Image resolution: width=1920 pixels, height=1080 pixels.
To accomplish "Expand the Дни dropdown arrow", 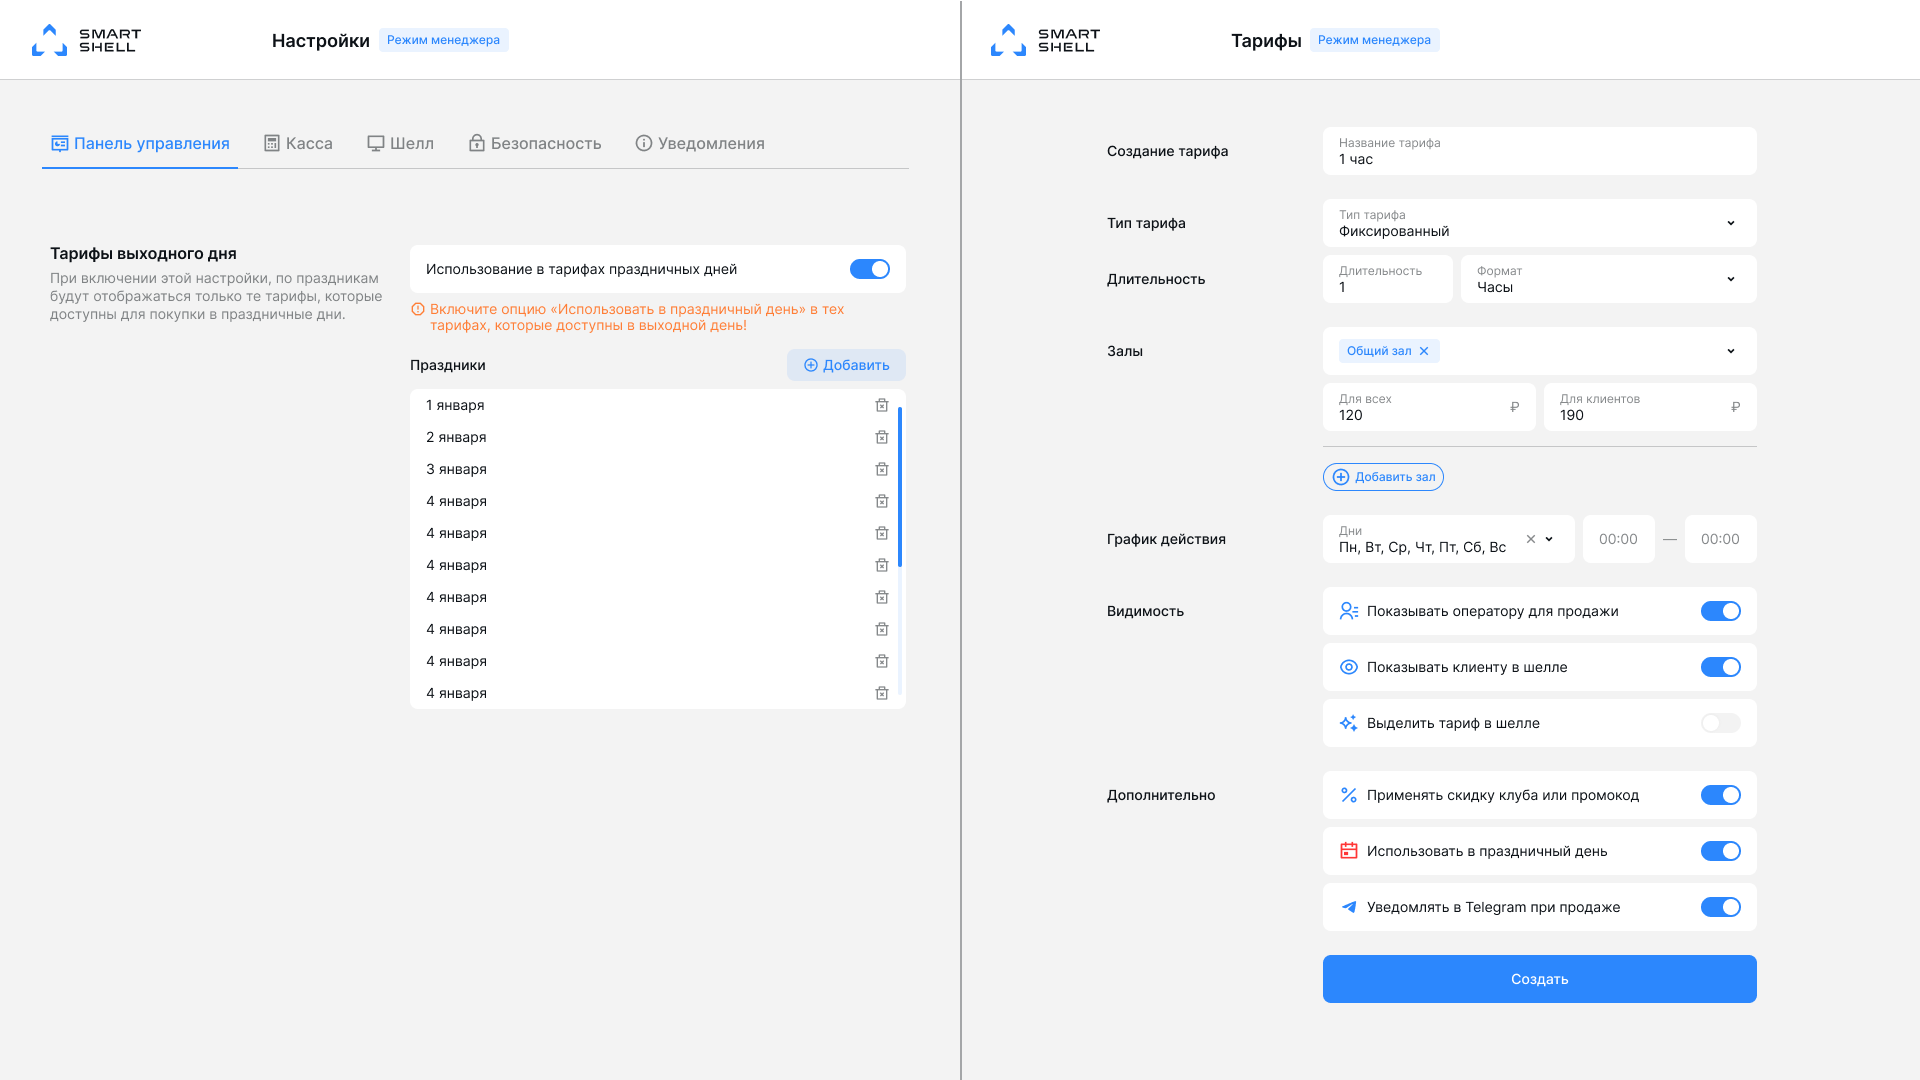I will tap(1549, 539).
